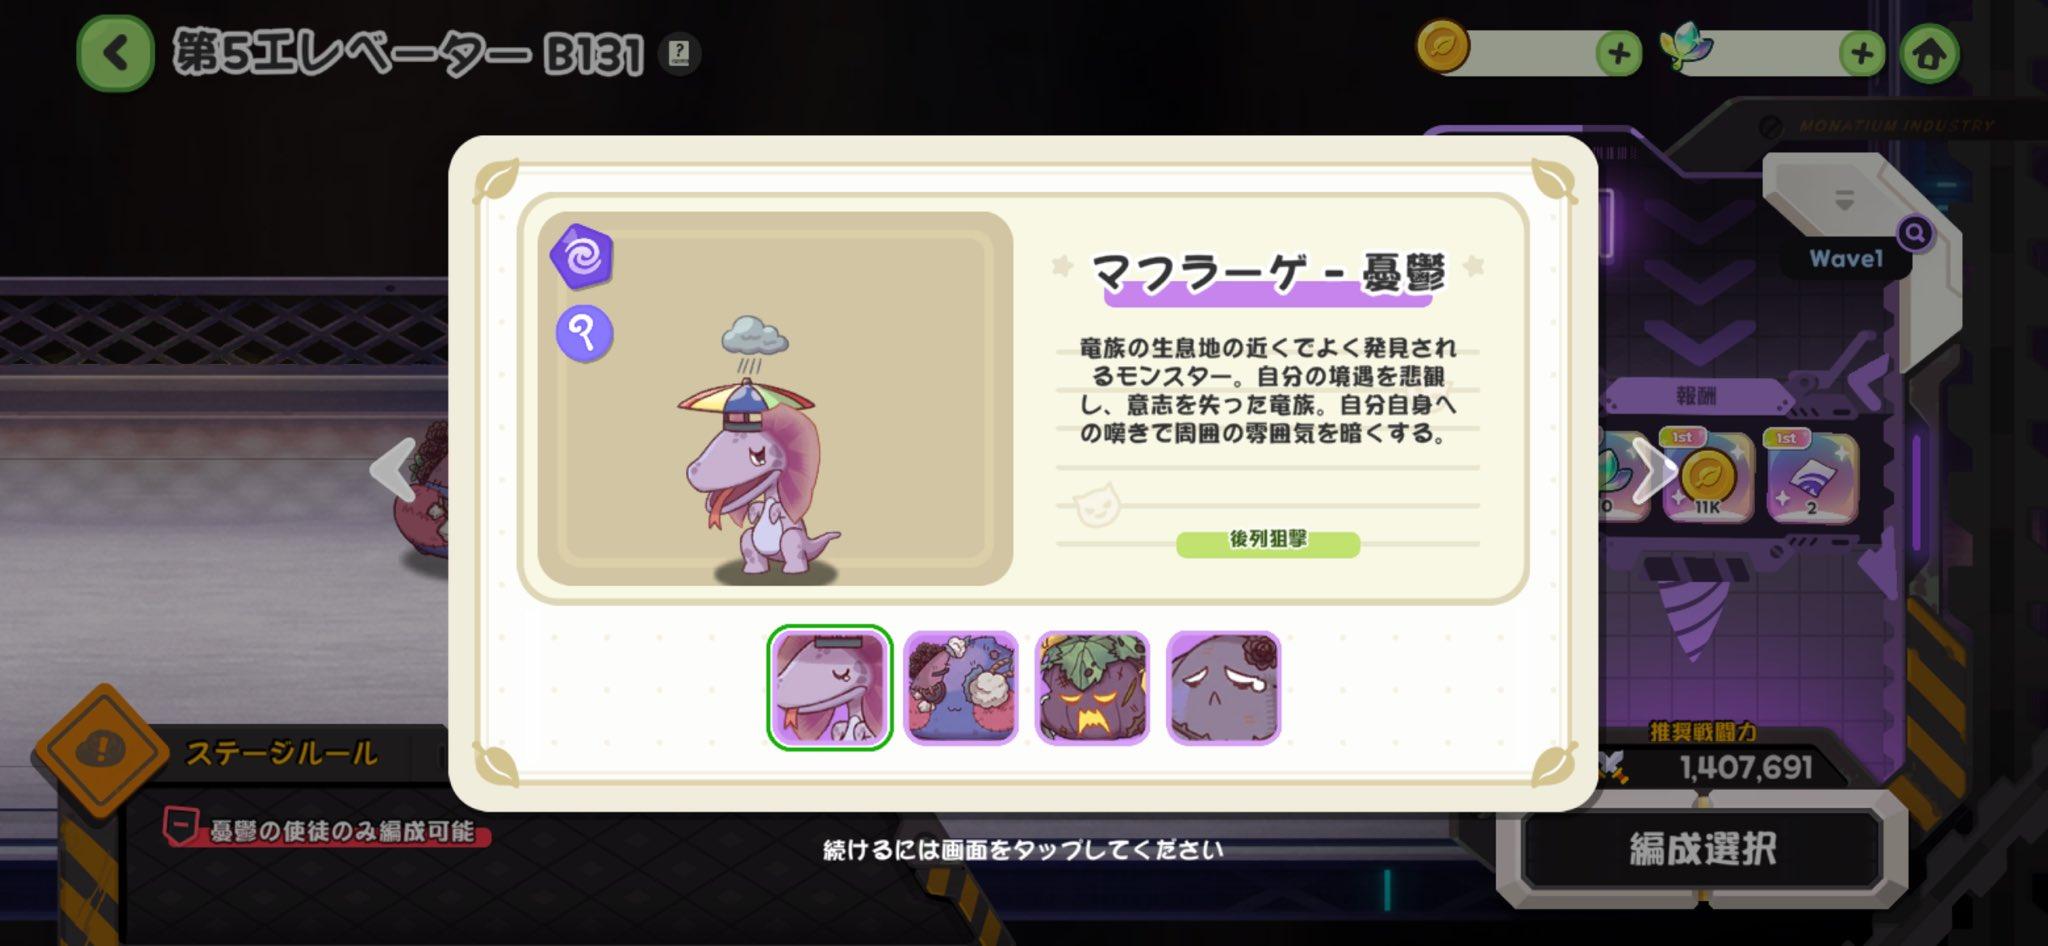Select the blue furry monster thumbnail
The image size is (2048, 946).
click(x=961, y=688)
